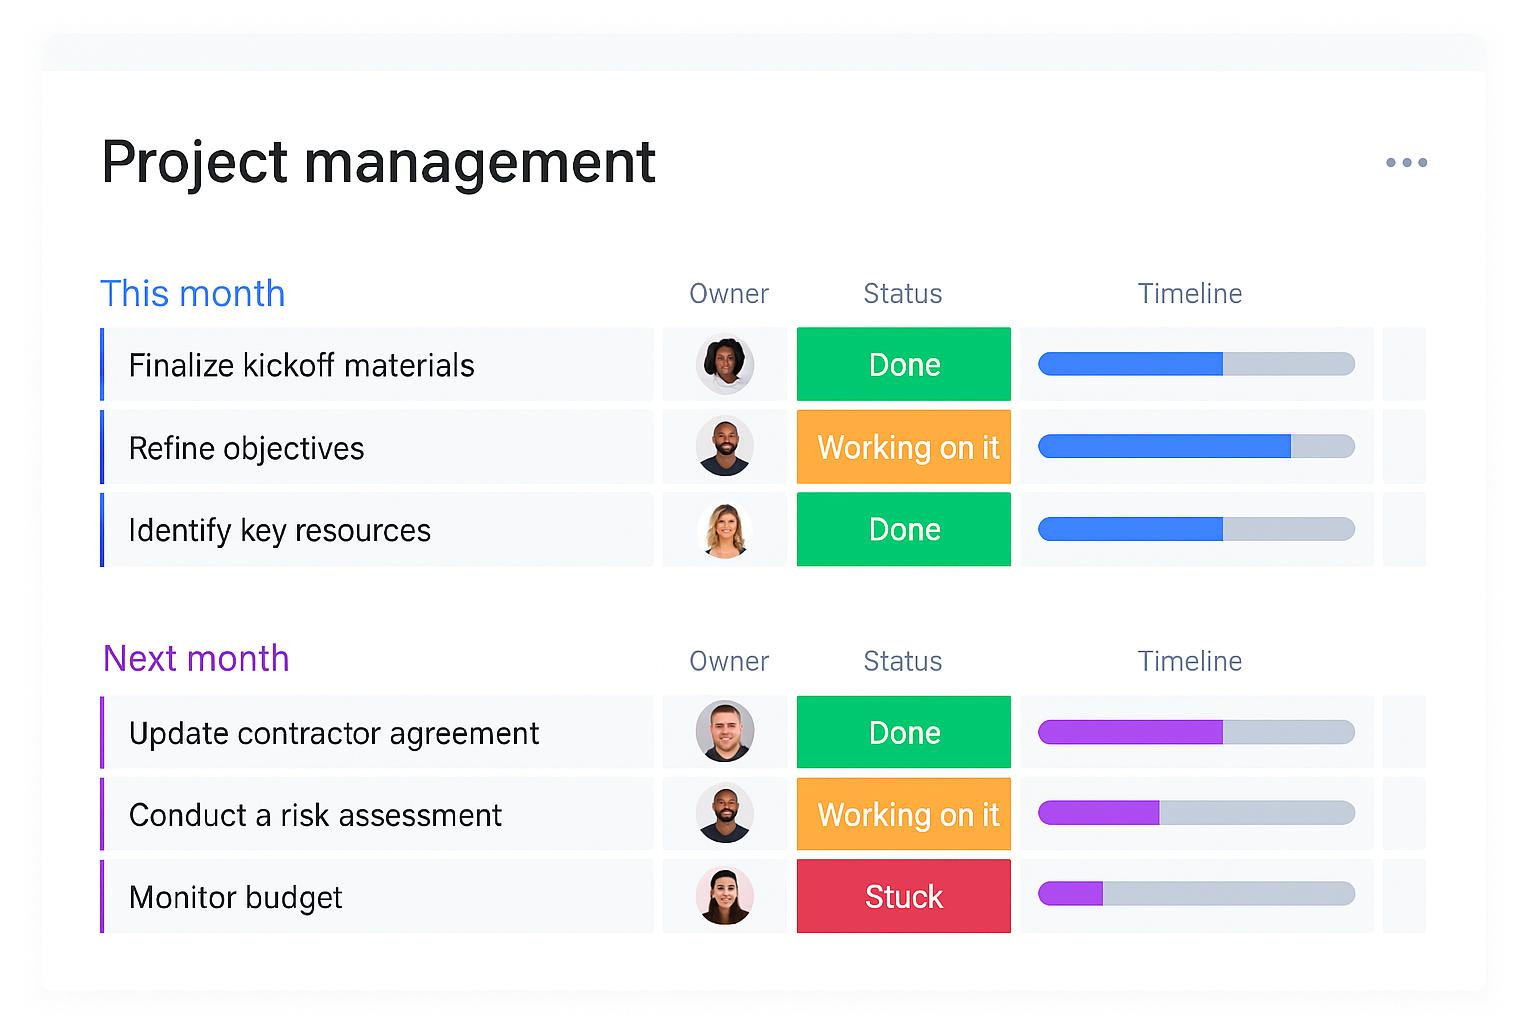Click the Timeline column header under Next month
This screenshot has width=1536, height=1024.
[x=1189, y=661]
